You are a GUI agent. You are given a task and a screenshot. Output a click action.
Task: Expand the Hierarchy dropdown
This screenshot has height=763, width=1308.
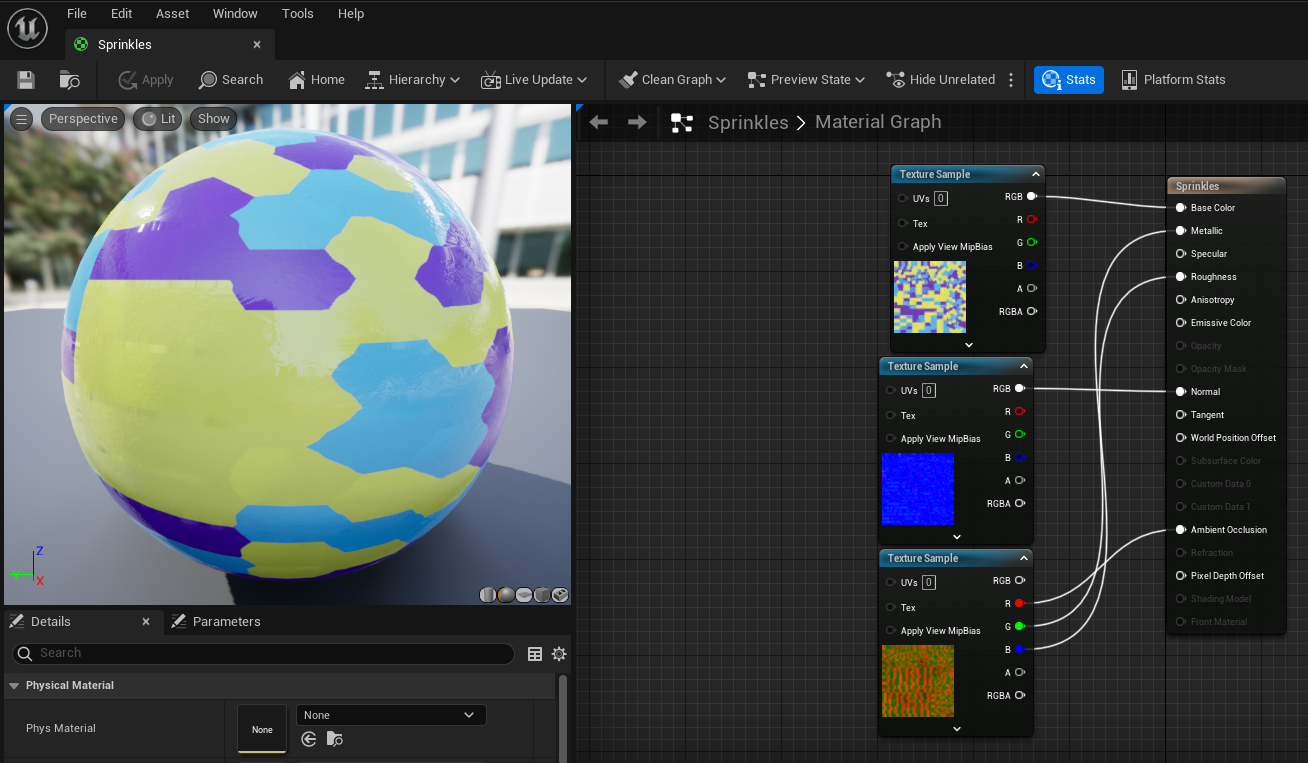pos(412,80)
